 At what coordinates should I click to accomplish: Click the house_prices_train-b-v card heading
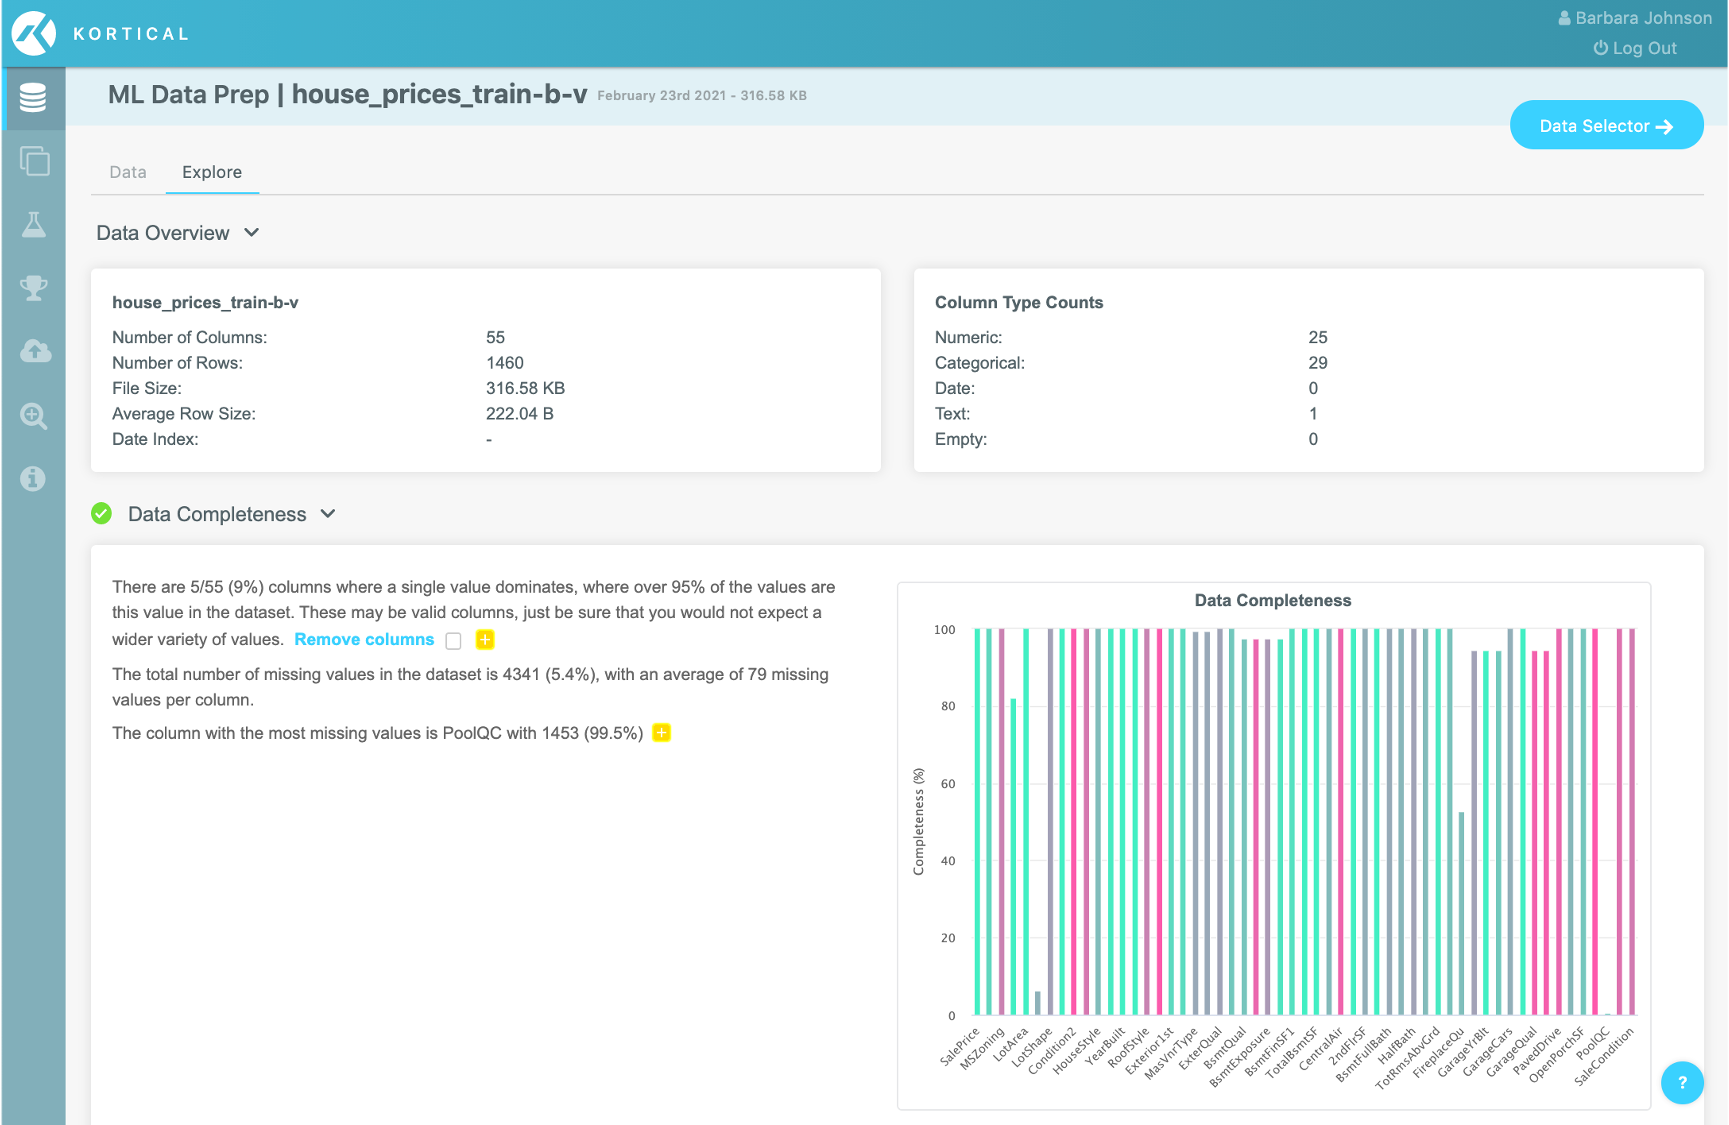[205, 302]
